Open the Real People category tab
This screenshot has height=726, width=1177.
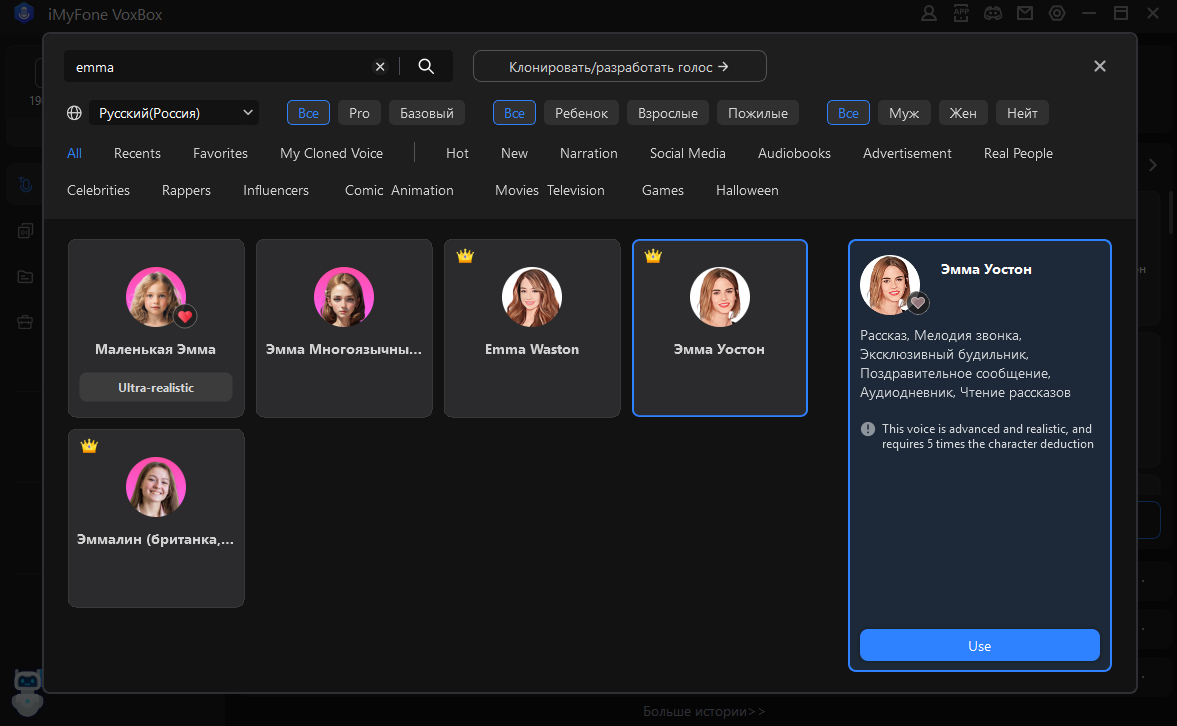point(1018,153)
